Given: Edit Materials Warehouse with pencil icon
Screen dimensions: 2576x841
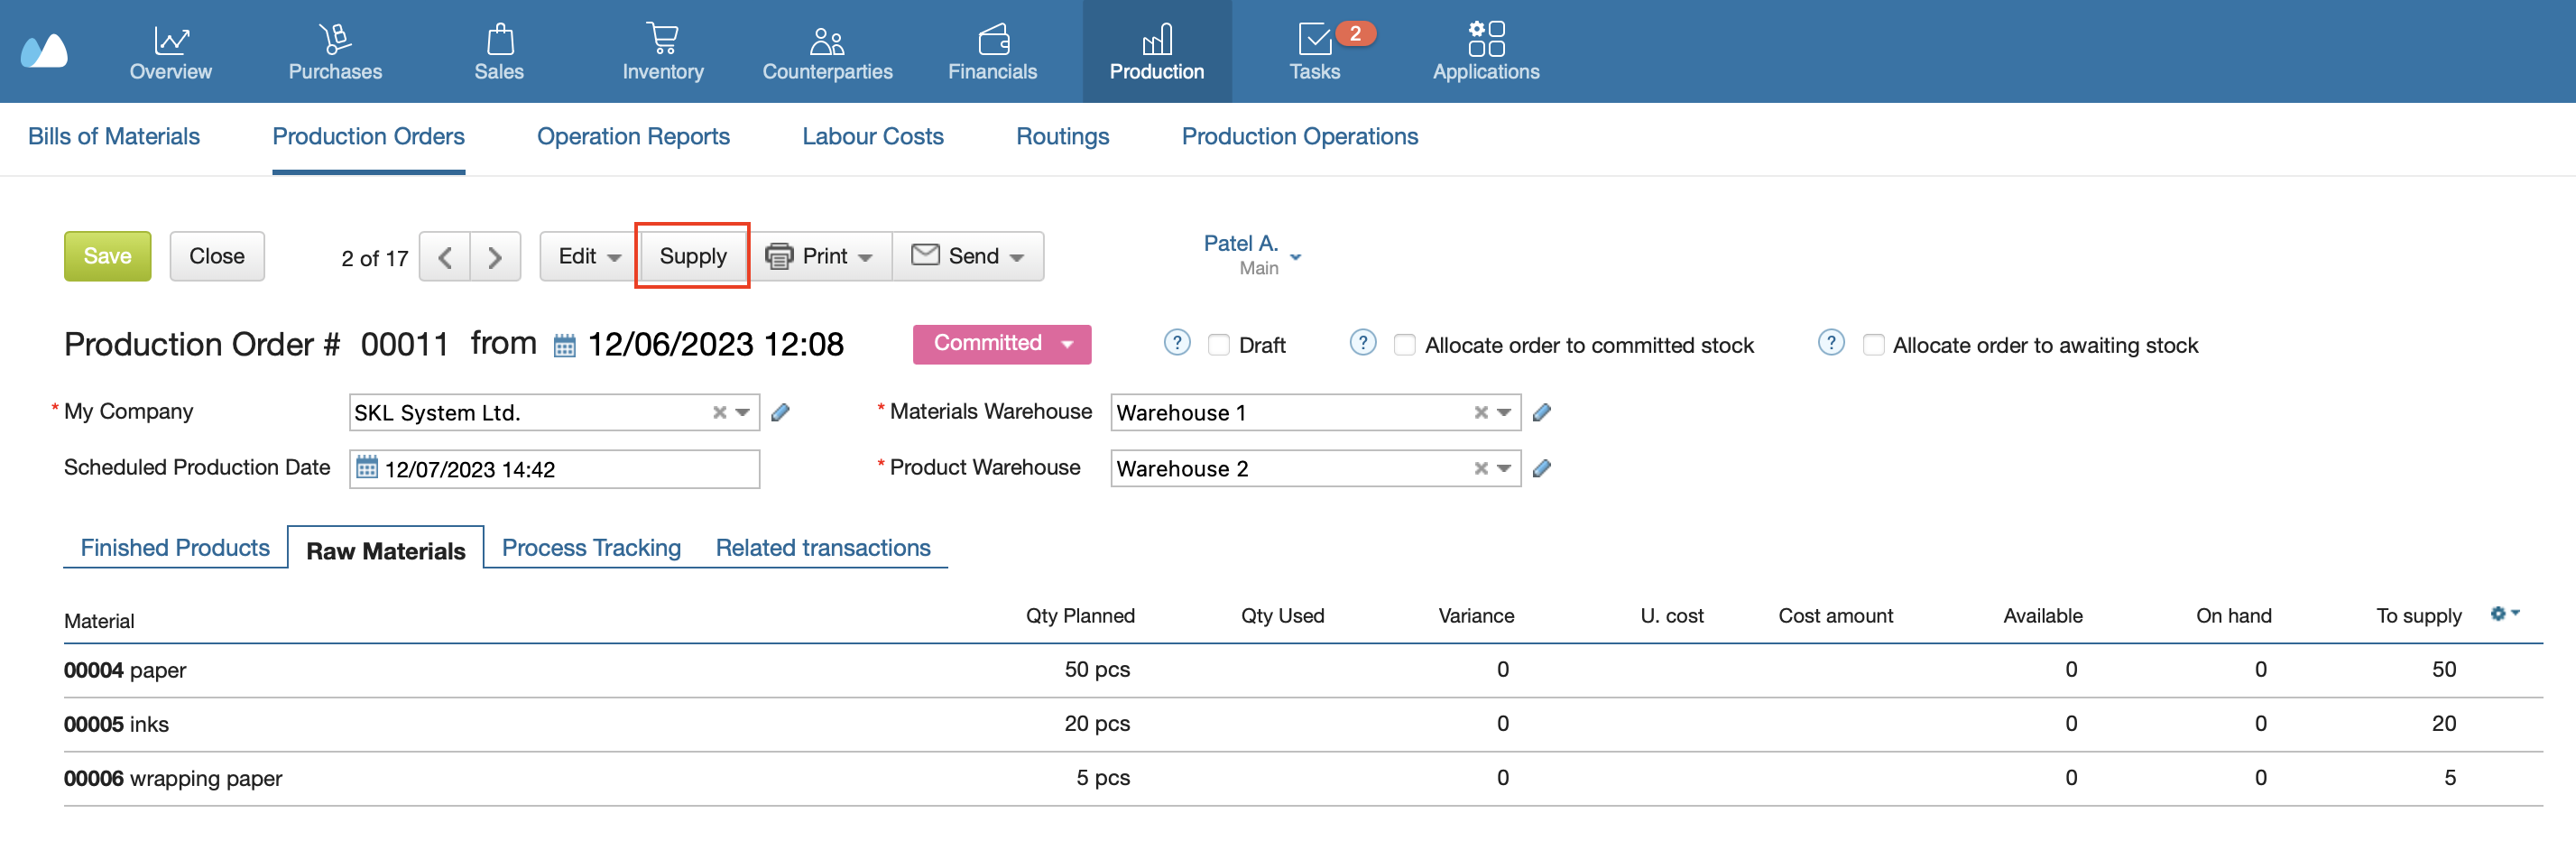Looking at the screenshot, I should [1542, 412].
